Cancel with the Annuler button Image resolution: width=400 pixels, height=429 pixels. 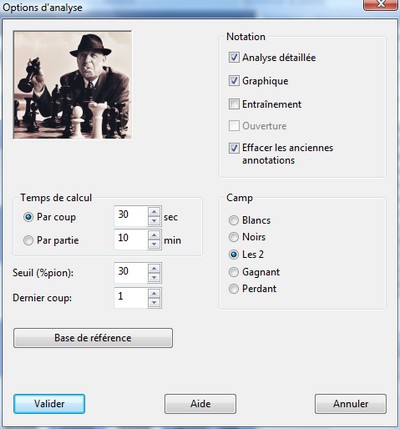351,404
